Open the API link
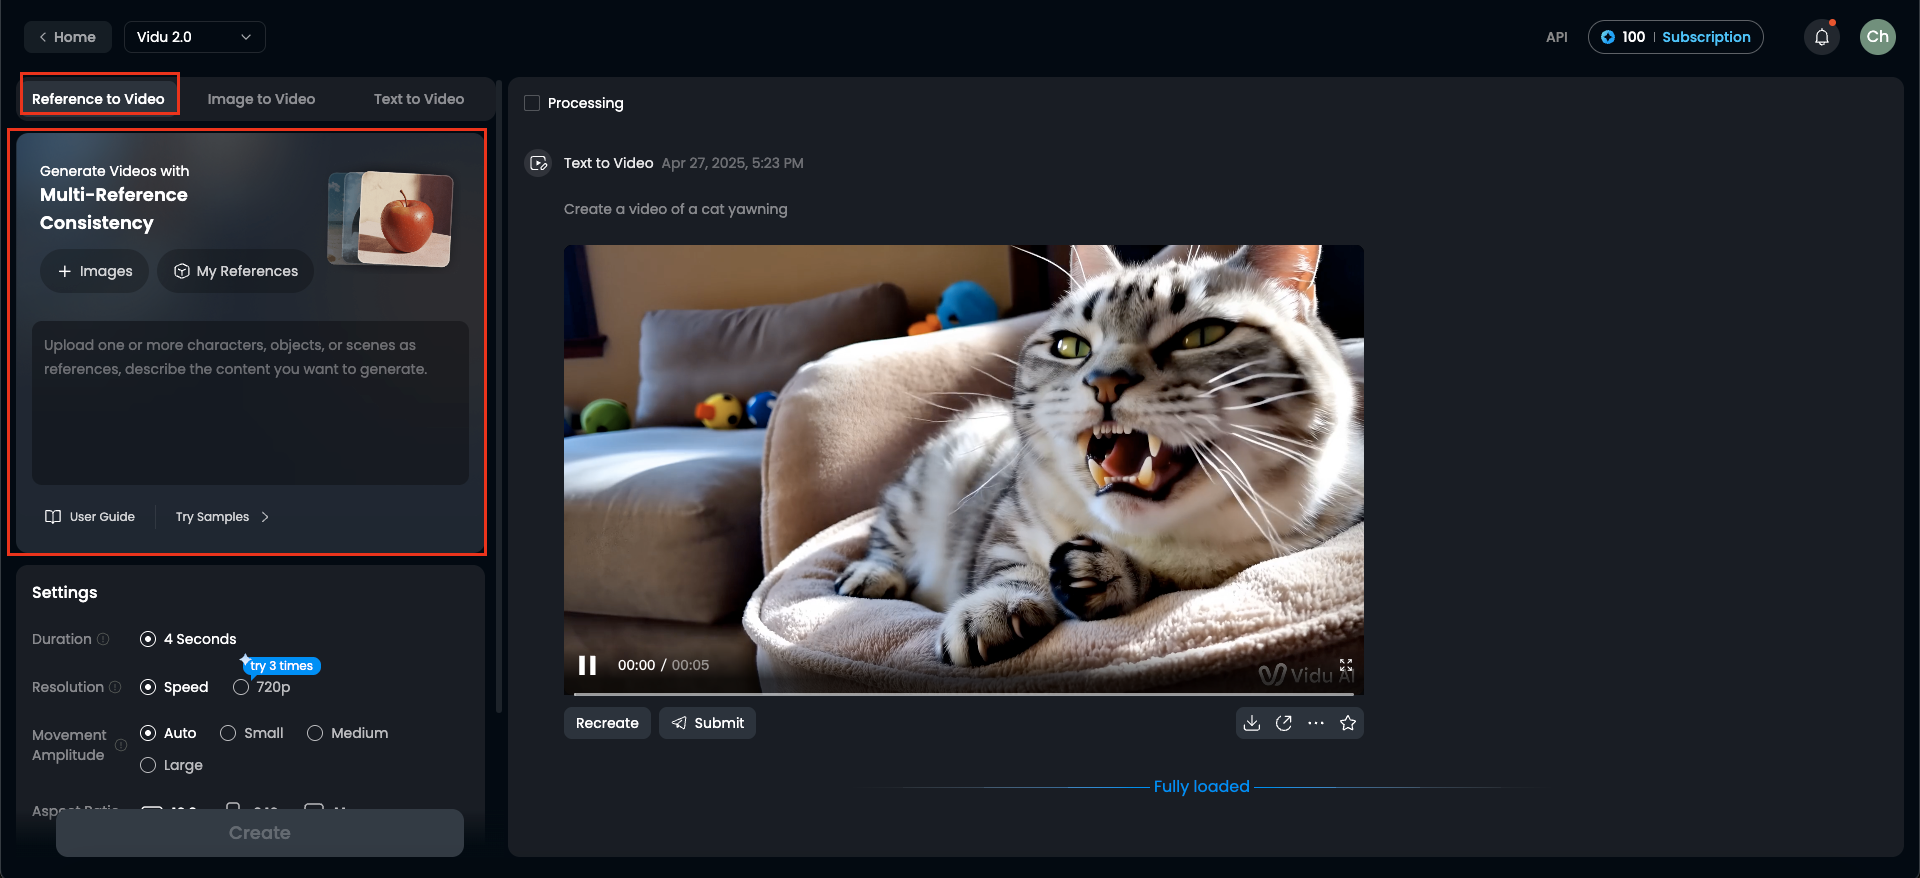Screen dimensions: 1920x878 click(1557, 37)
